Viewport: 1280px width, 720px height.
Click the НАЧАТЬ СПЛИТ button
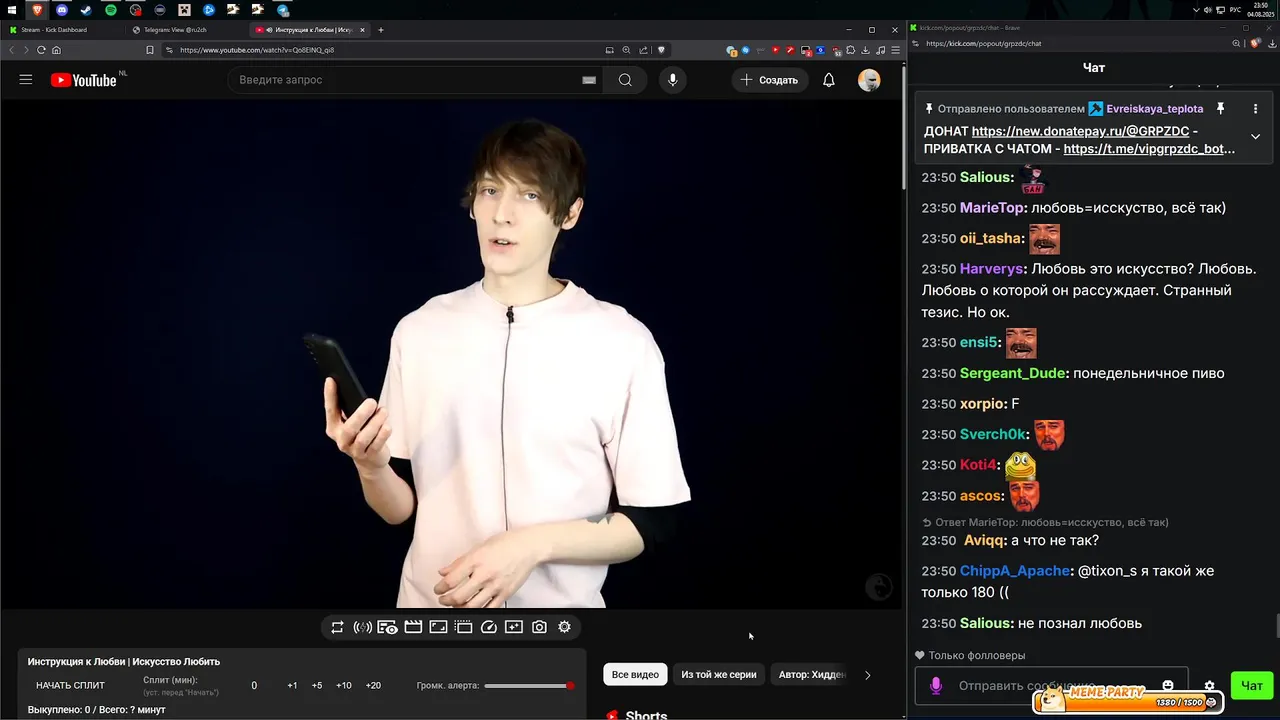click(70, 685)
